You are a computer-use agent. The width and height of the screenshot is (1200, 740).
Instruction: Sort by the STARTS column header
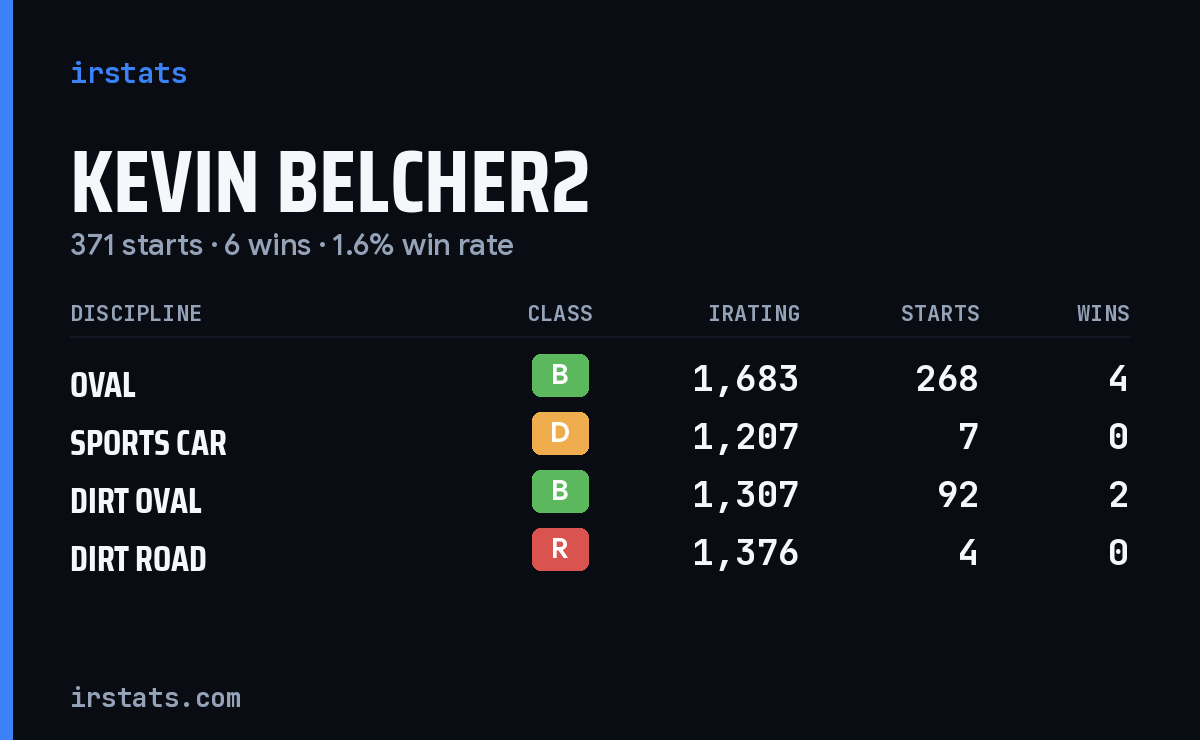[x=940, y=314]
